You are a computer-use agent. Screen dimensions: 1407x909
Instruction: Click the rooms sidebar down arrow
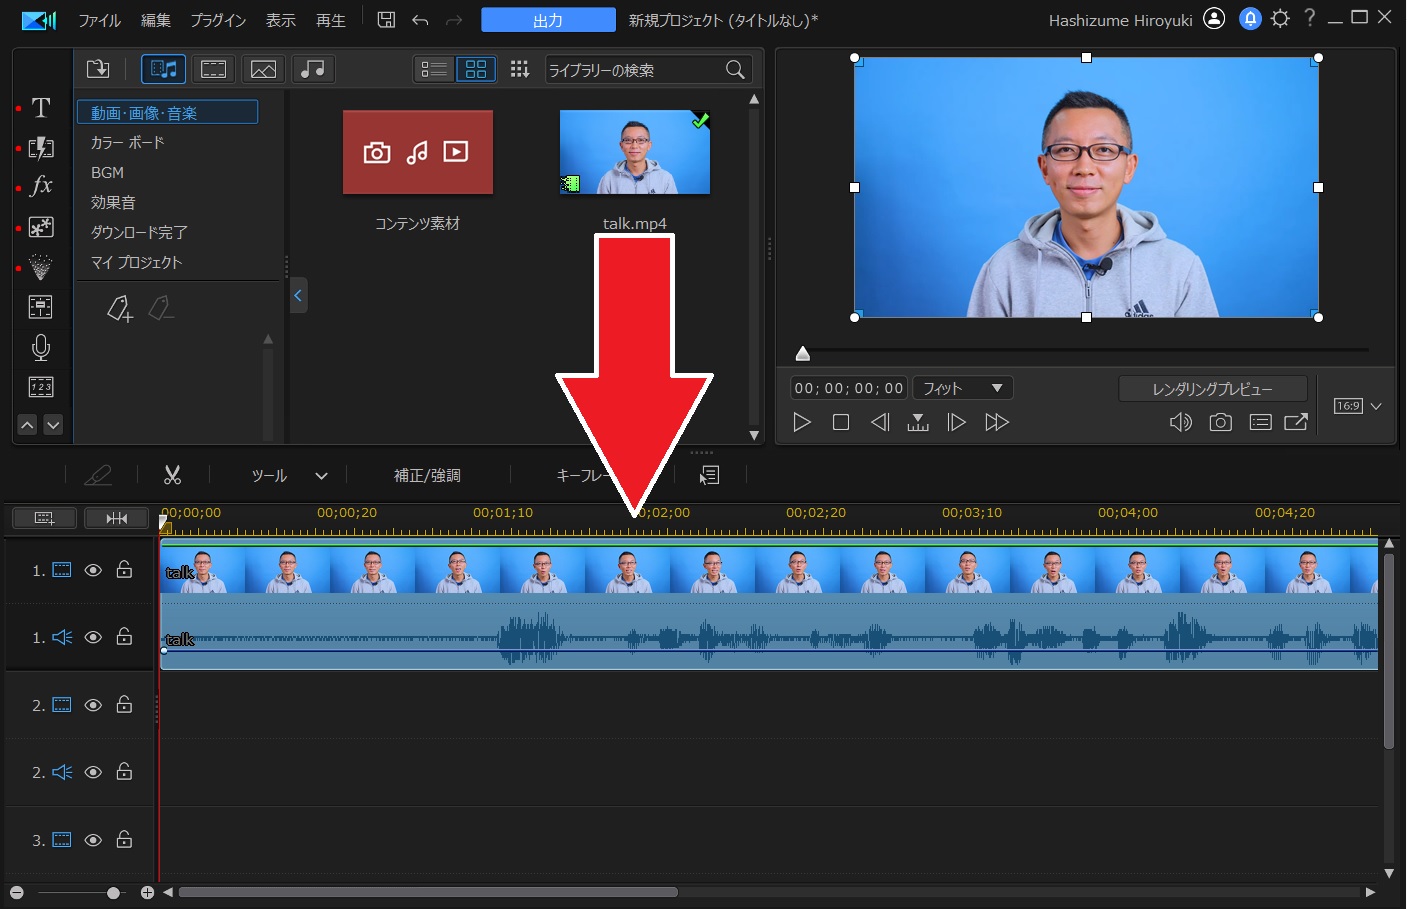pyautogui.click(x=53, y=425)
